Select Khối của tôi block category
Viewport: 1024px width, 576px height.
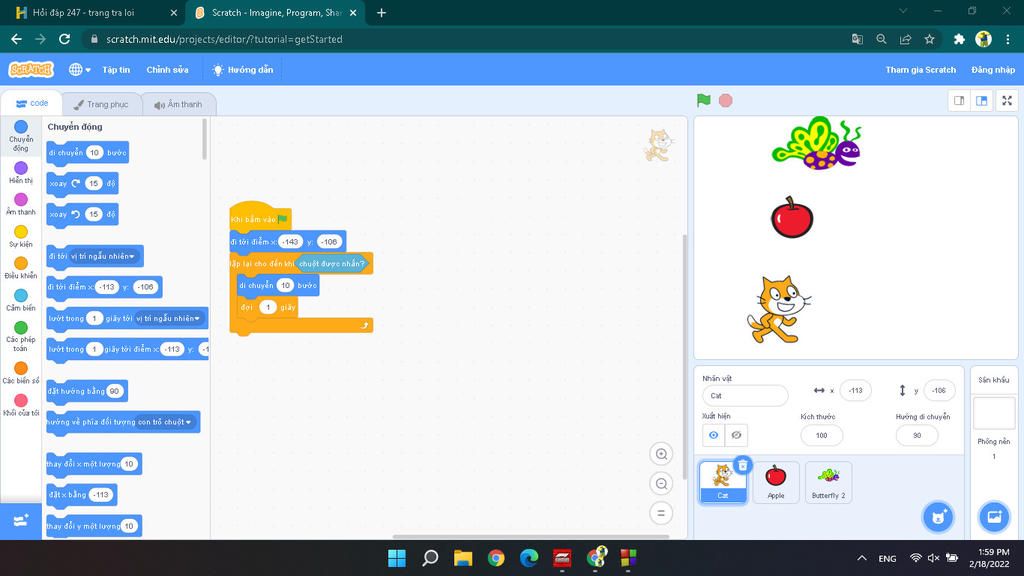21,405
